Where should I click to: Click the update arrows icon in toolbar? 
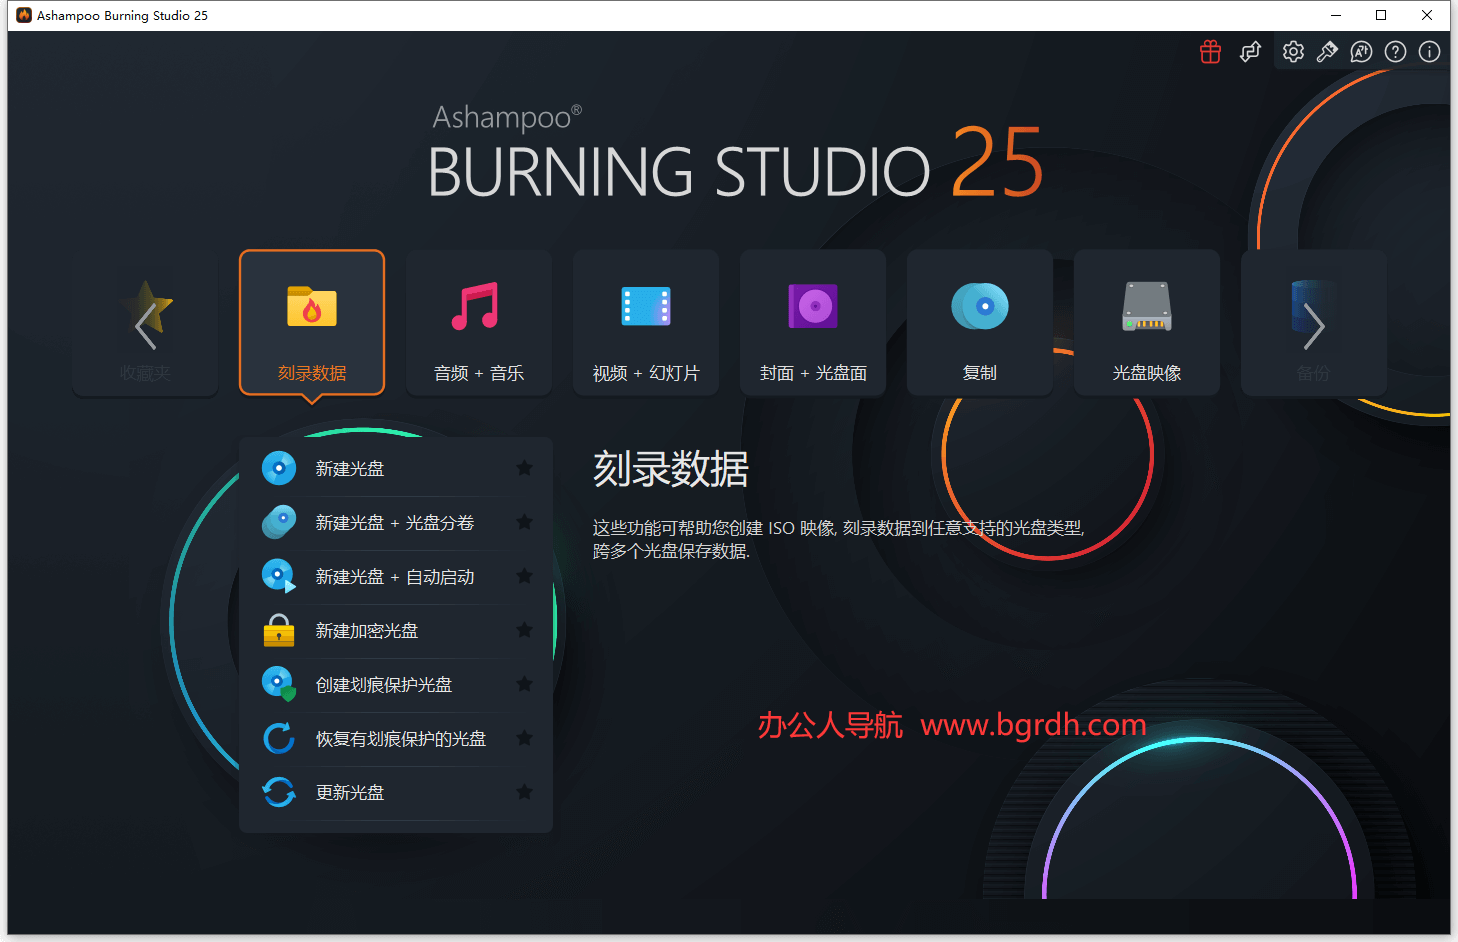tap(1250, 52)
